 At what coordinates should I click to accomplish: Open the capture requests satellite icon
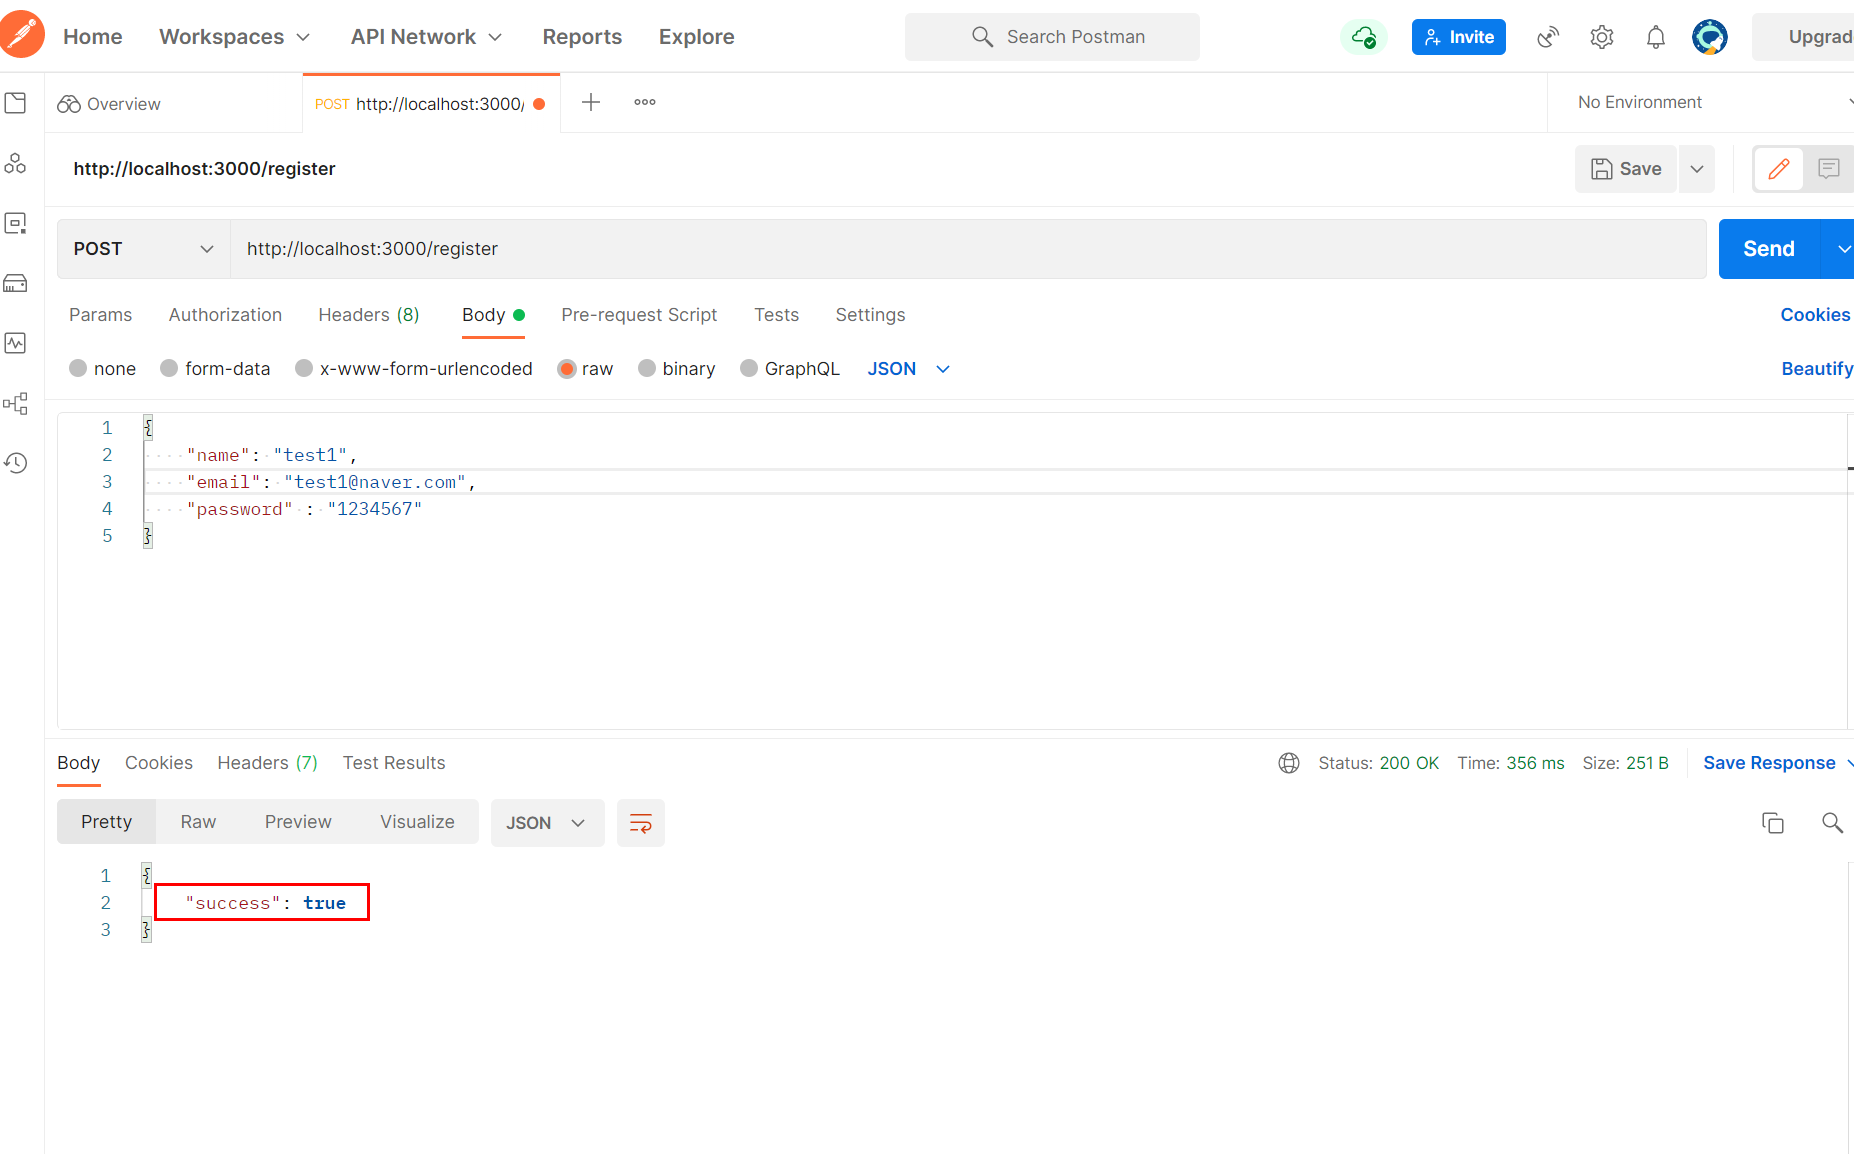(1548, 37)
